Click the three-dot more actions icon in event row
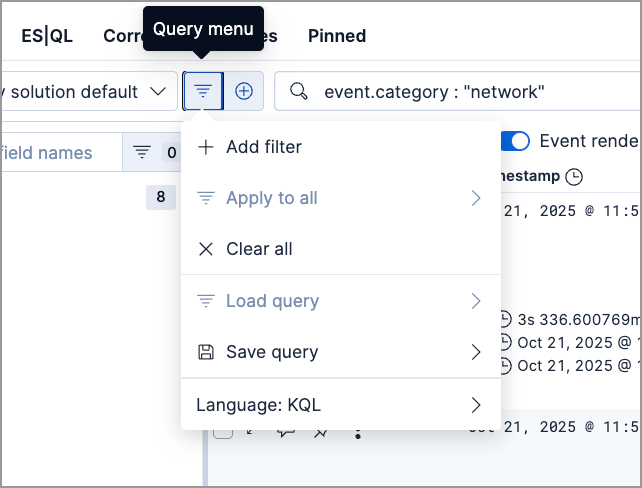This screenshot has width=642, height=488. tap(357, 432)
